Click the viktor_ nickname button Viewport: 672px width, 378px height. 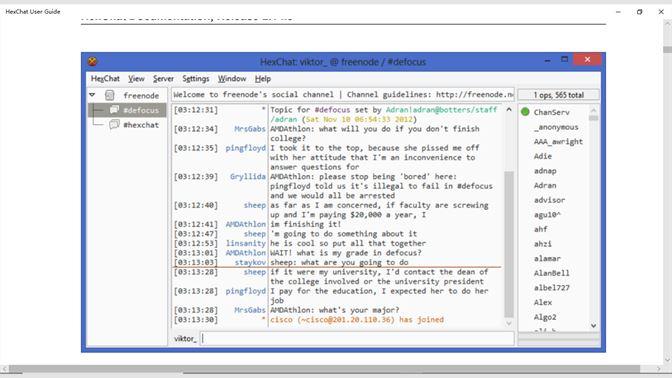185,339
